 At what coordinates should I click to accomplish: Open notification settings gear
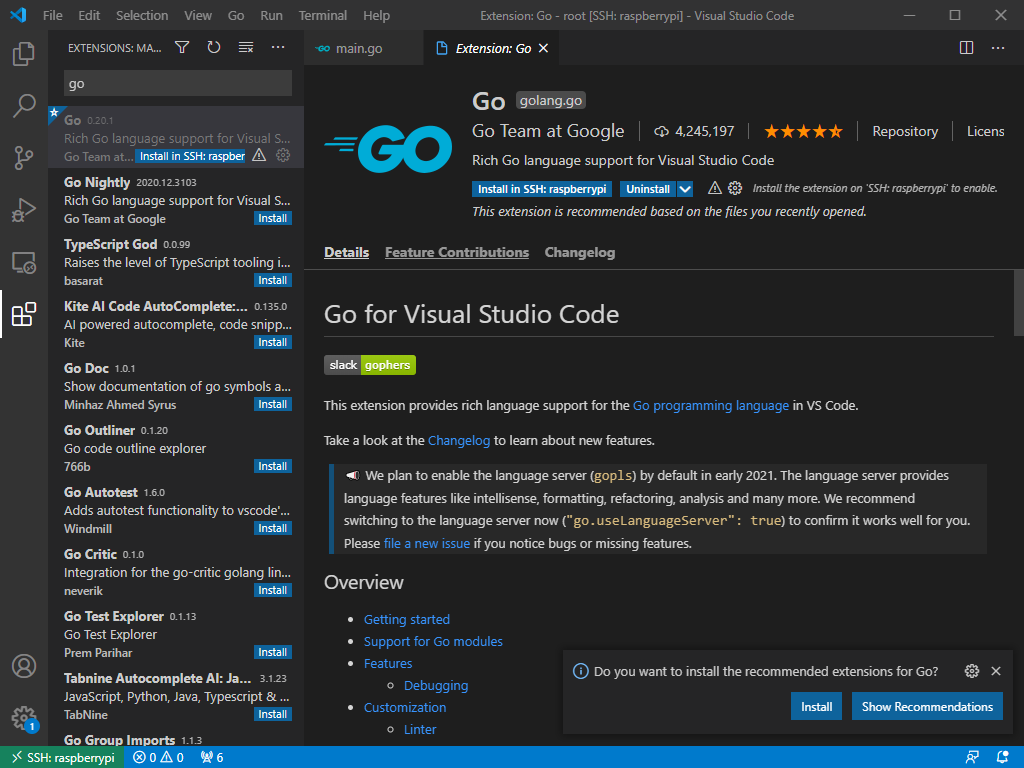[x=972, y=671]
